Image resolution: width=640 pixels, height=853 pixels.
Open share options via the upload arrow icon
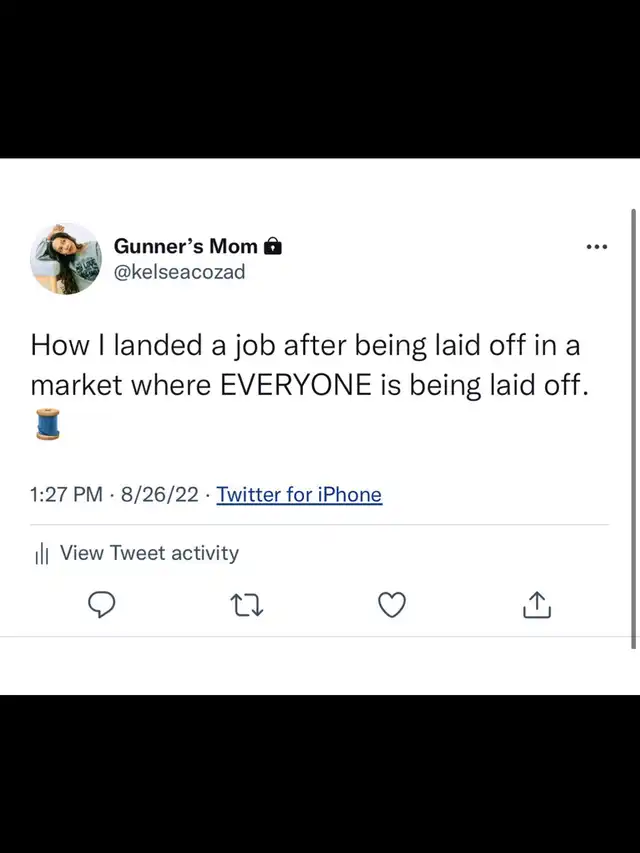click(537, 605)
